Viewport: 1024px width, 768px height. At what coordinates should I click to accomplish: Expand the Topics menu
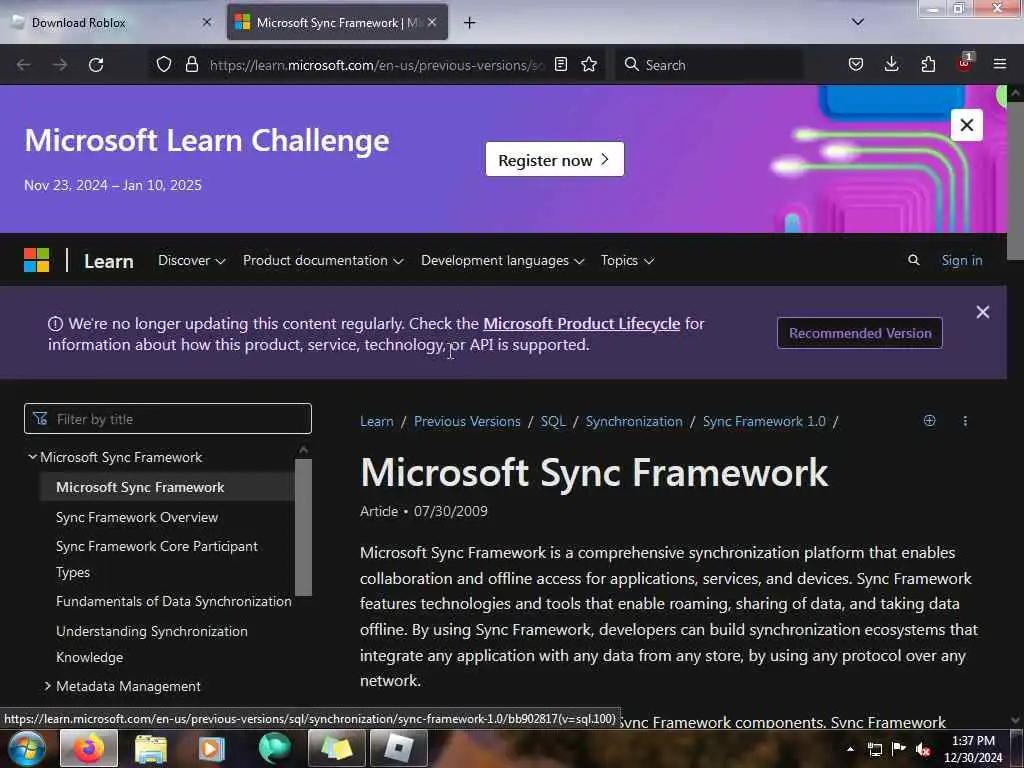click(627, 261)
